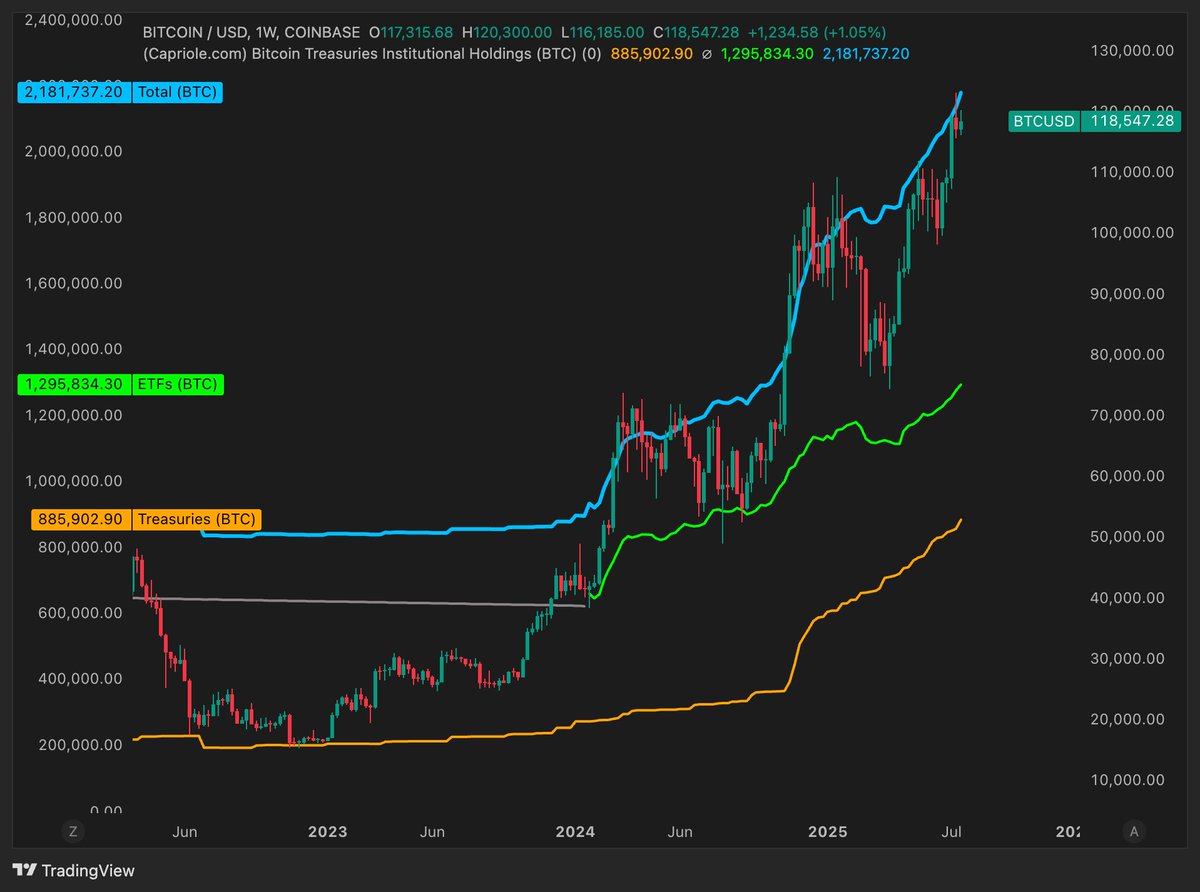Click the 1,295,834.30 green value tag
Viewport: 1200px width, 892px height.
[75, 383]
